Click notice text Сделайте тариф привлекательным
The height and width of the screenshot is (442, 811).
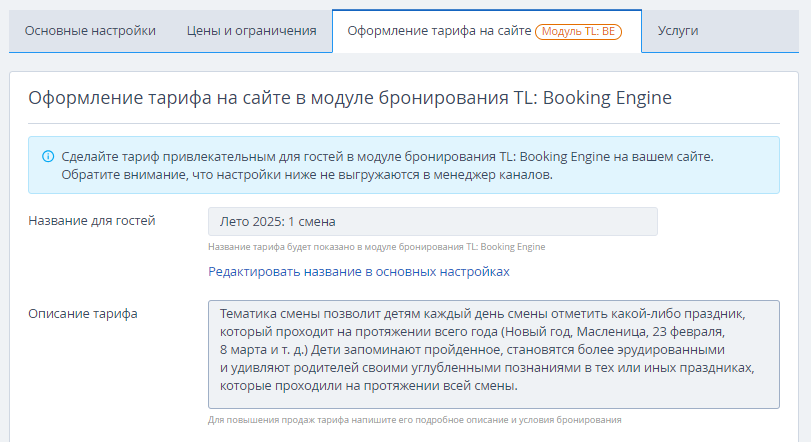coord(387,165)
